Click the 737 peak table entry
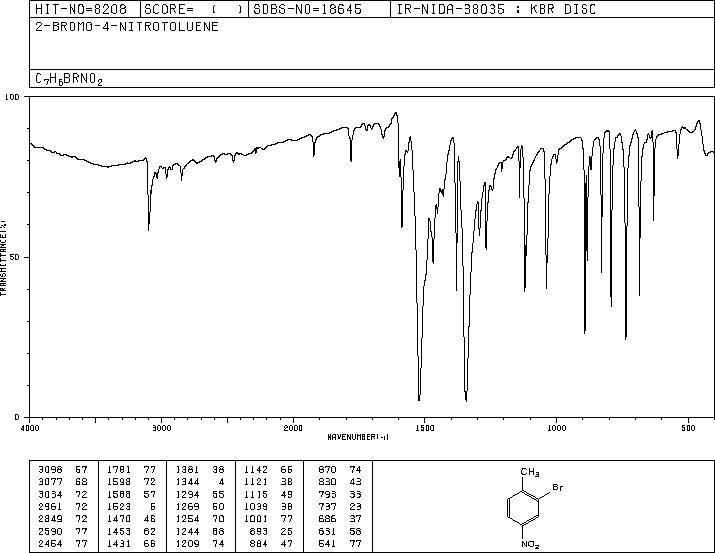The height and width of the screenshot is (553, 715). coord(340,506)
